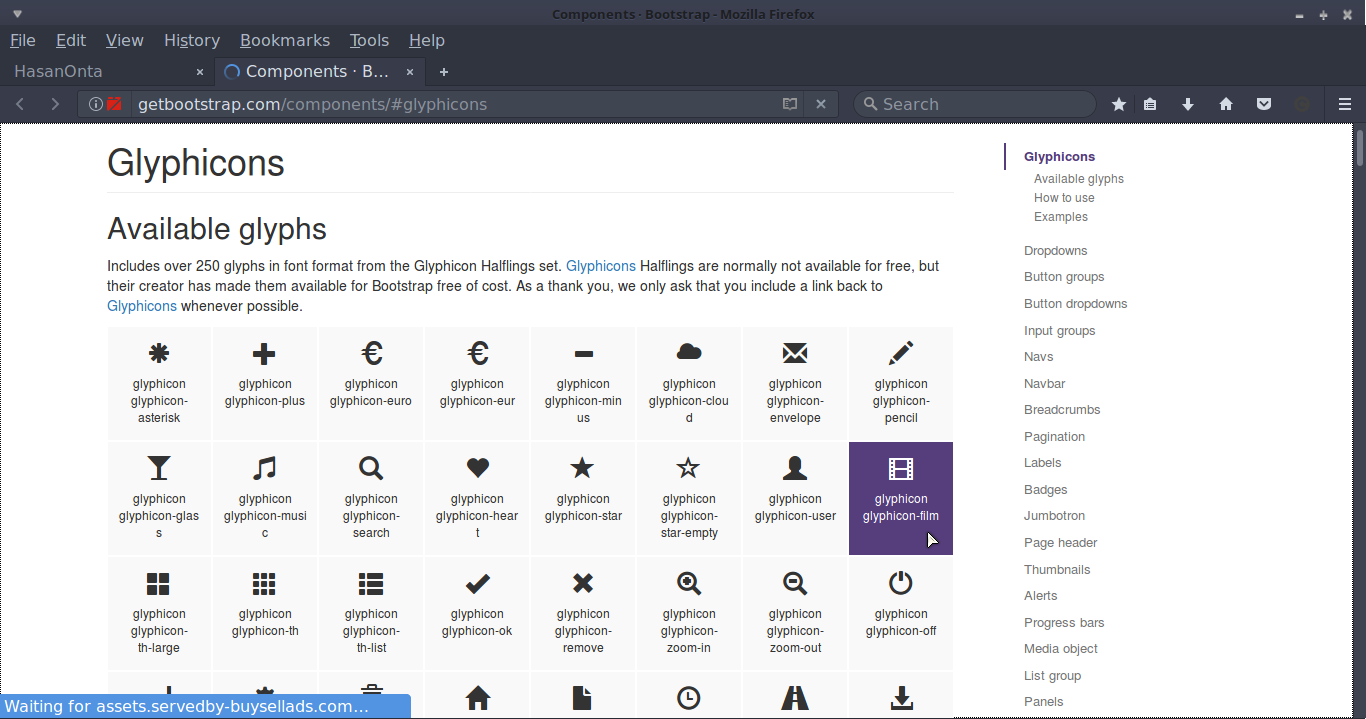1366x719 pixels.
Task: Navigate to Dropdowns in sidebar
Action: [1056, 251]
